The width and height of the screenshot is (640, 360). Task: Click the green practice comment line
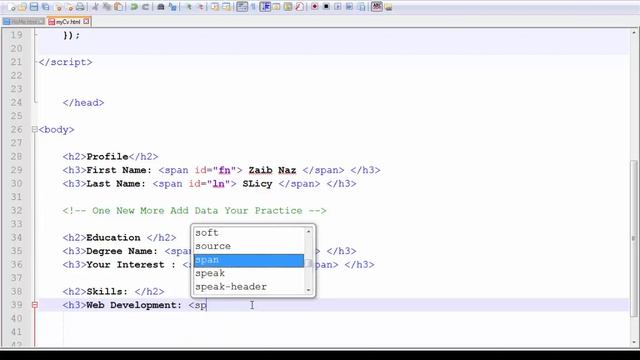(x=194, y=211)
